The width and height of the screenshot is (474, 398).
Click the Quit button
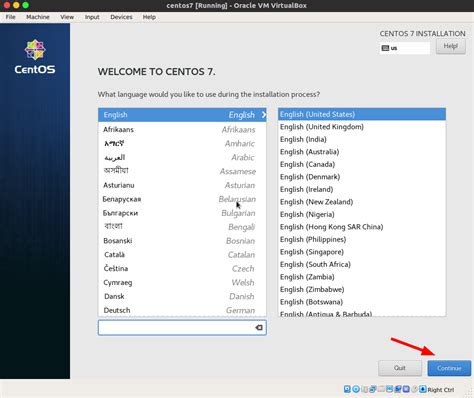click(400, 368)
